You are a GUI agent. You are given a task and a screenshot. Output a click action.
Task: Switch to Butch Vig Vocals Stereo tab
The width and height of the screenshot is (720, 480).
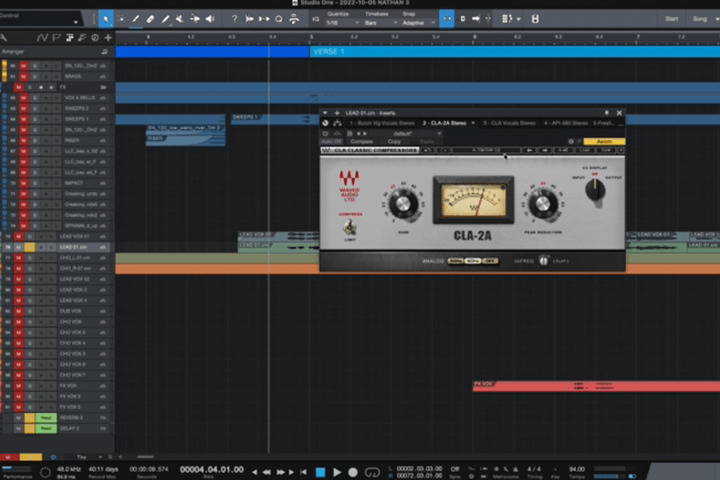[x=382, y=123]
